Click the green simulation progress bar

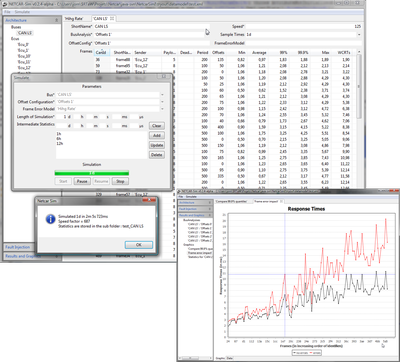pos(92,173)
